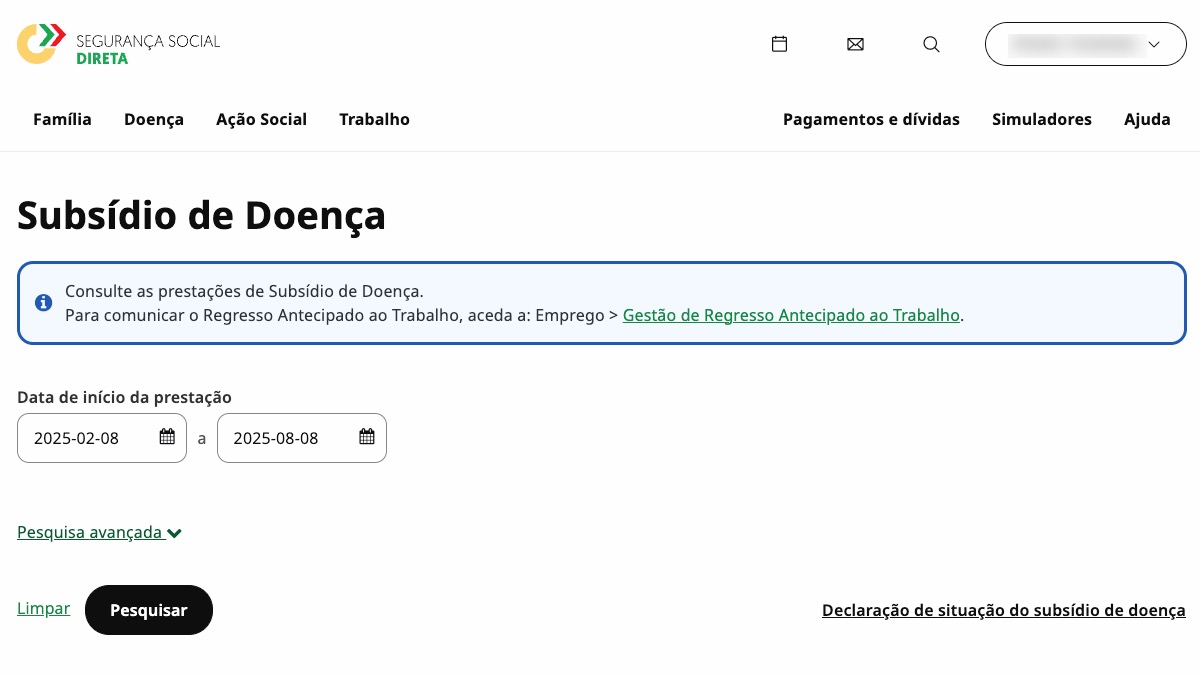
Task: Expand Pesquisa avançada section
Action: (x=99, y=533)
